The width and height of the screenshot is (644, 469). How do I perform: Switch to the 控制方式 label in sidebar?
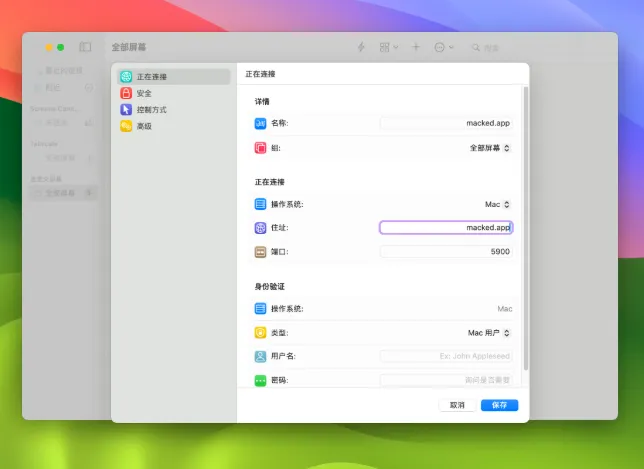pyautogui.click(x=152, y=110)
